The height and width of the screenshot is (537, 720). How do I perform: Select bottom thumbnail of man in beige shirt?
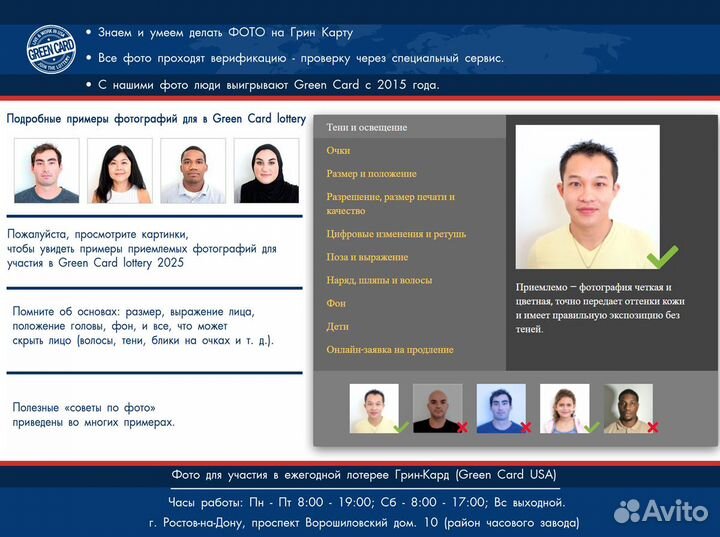[628, 408]
